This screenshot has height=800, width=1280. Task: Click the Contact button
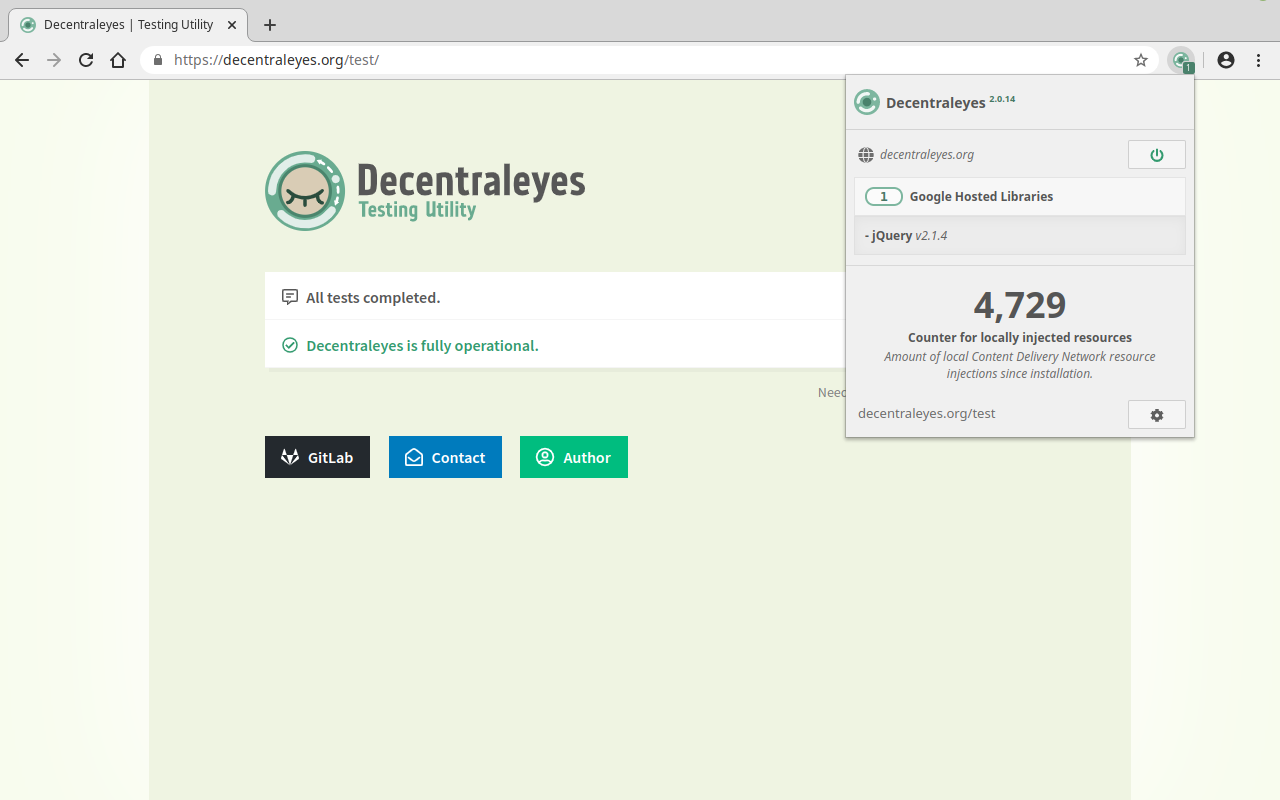[x=445, y=457]
